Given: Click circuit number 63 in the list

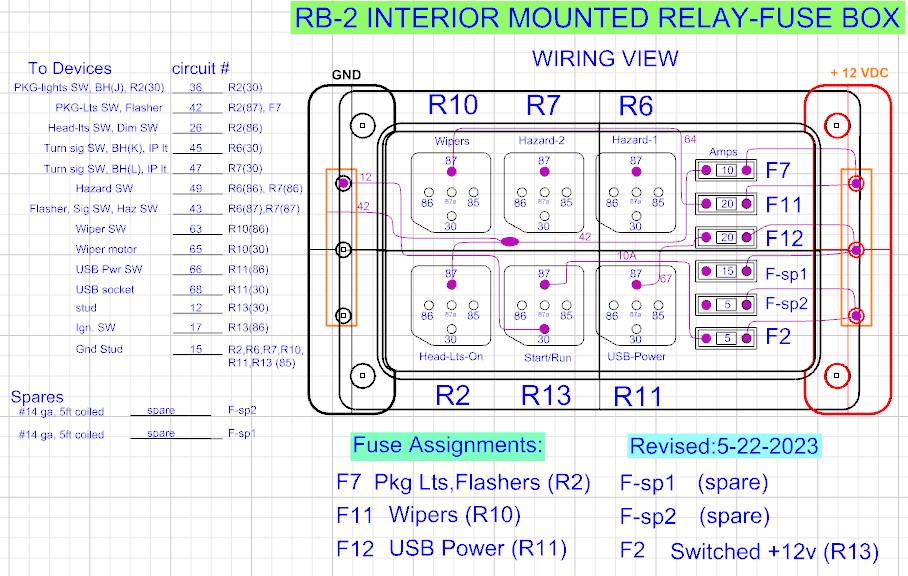Looking at the screenshot, I should pos(196,229).
